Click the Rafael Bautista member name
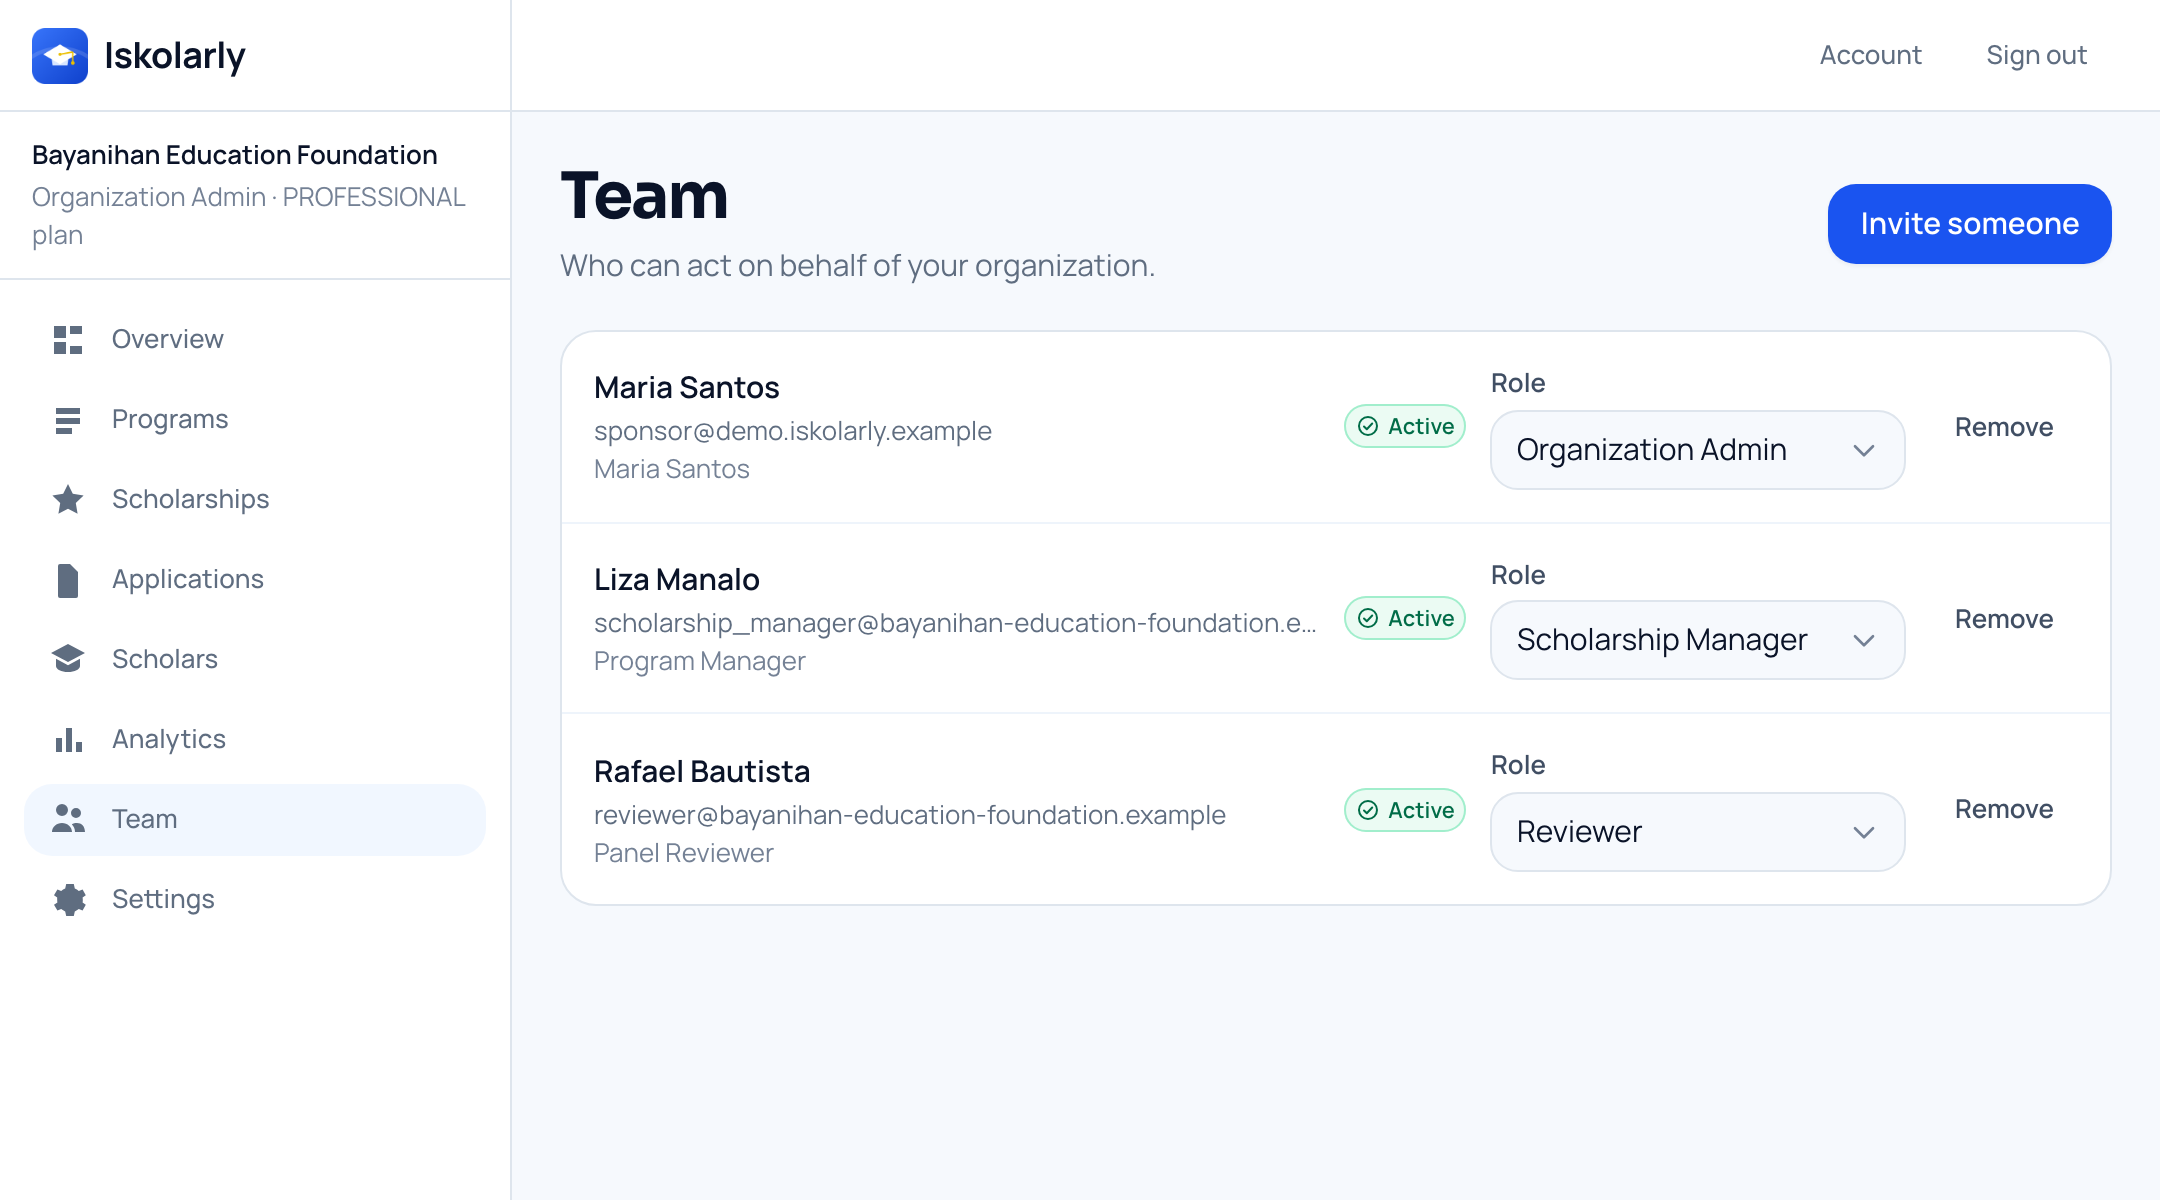Viewport: 2160px width, 1200px height. [702, 772]
